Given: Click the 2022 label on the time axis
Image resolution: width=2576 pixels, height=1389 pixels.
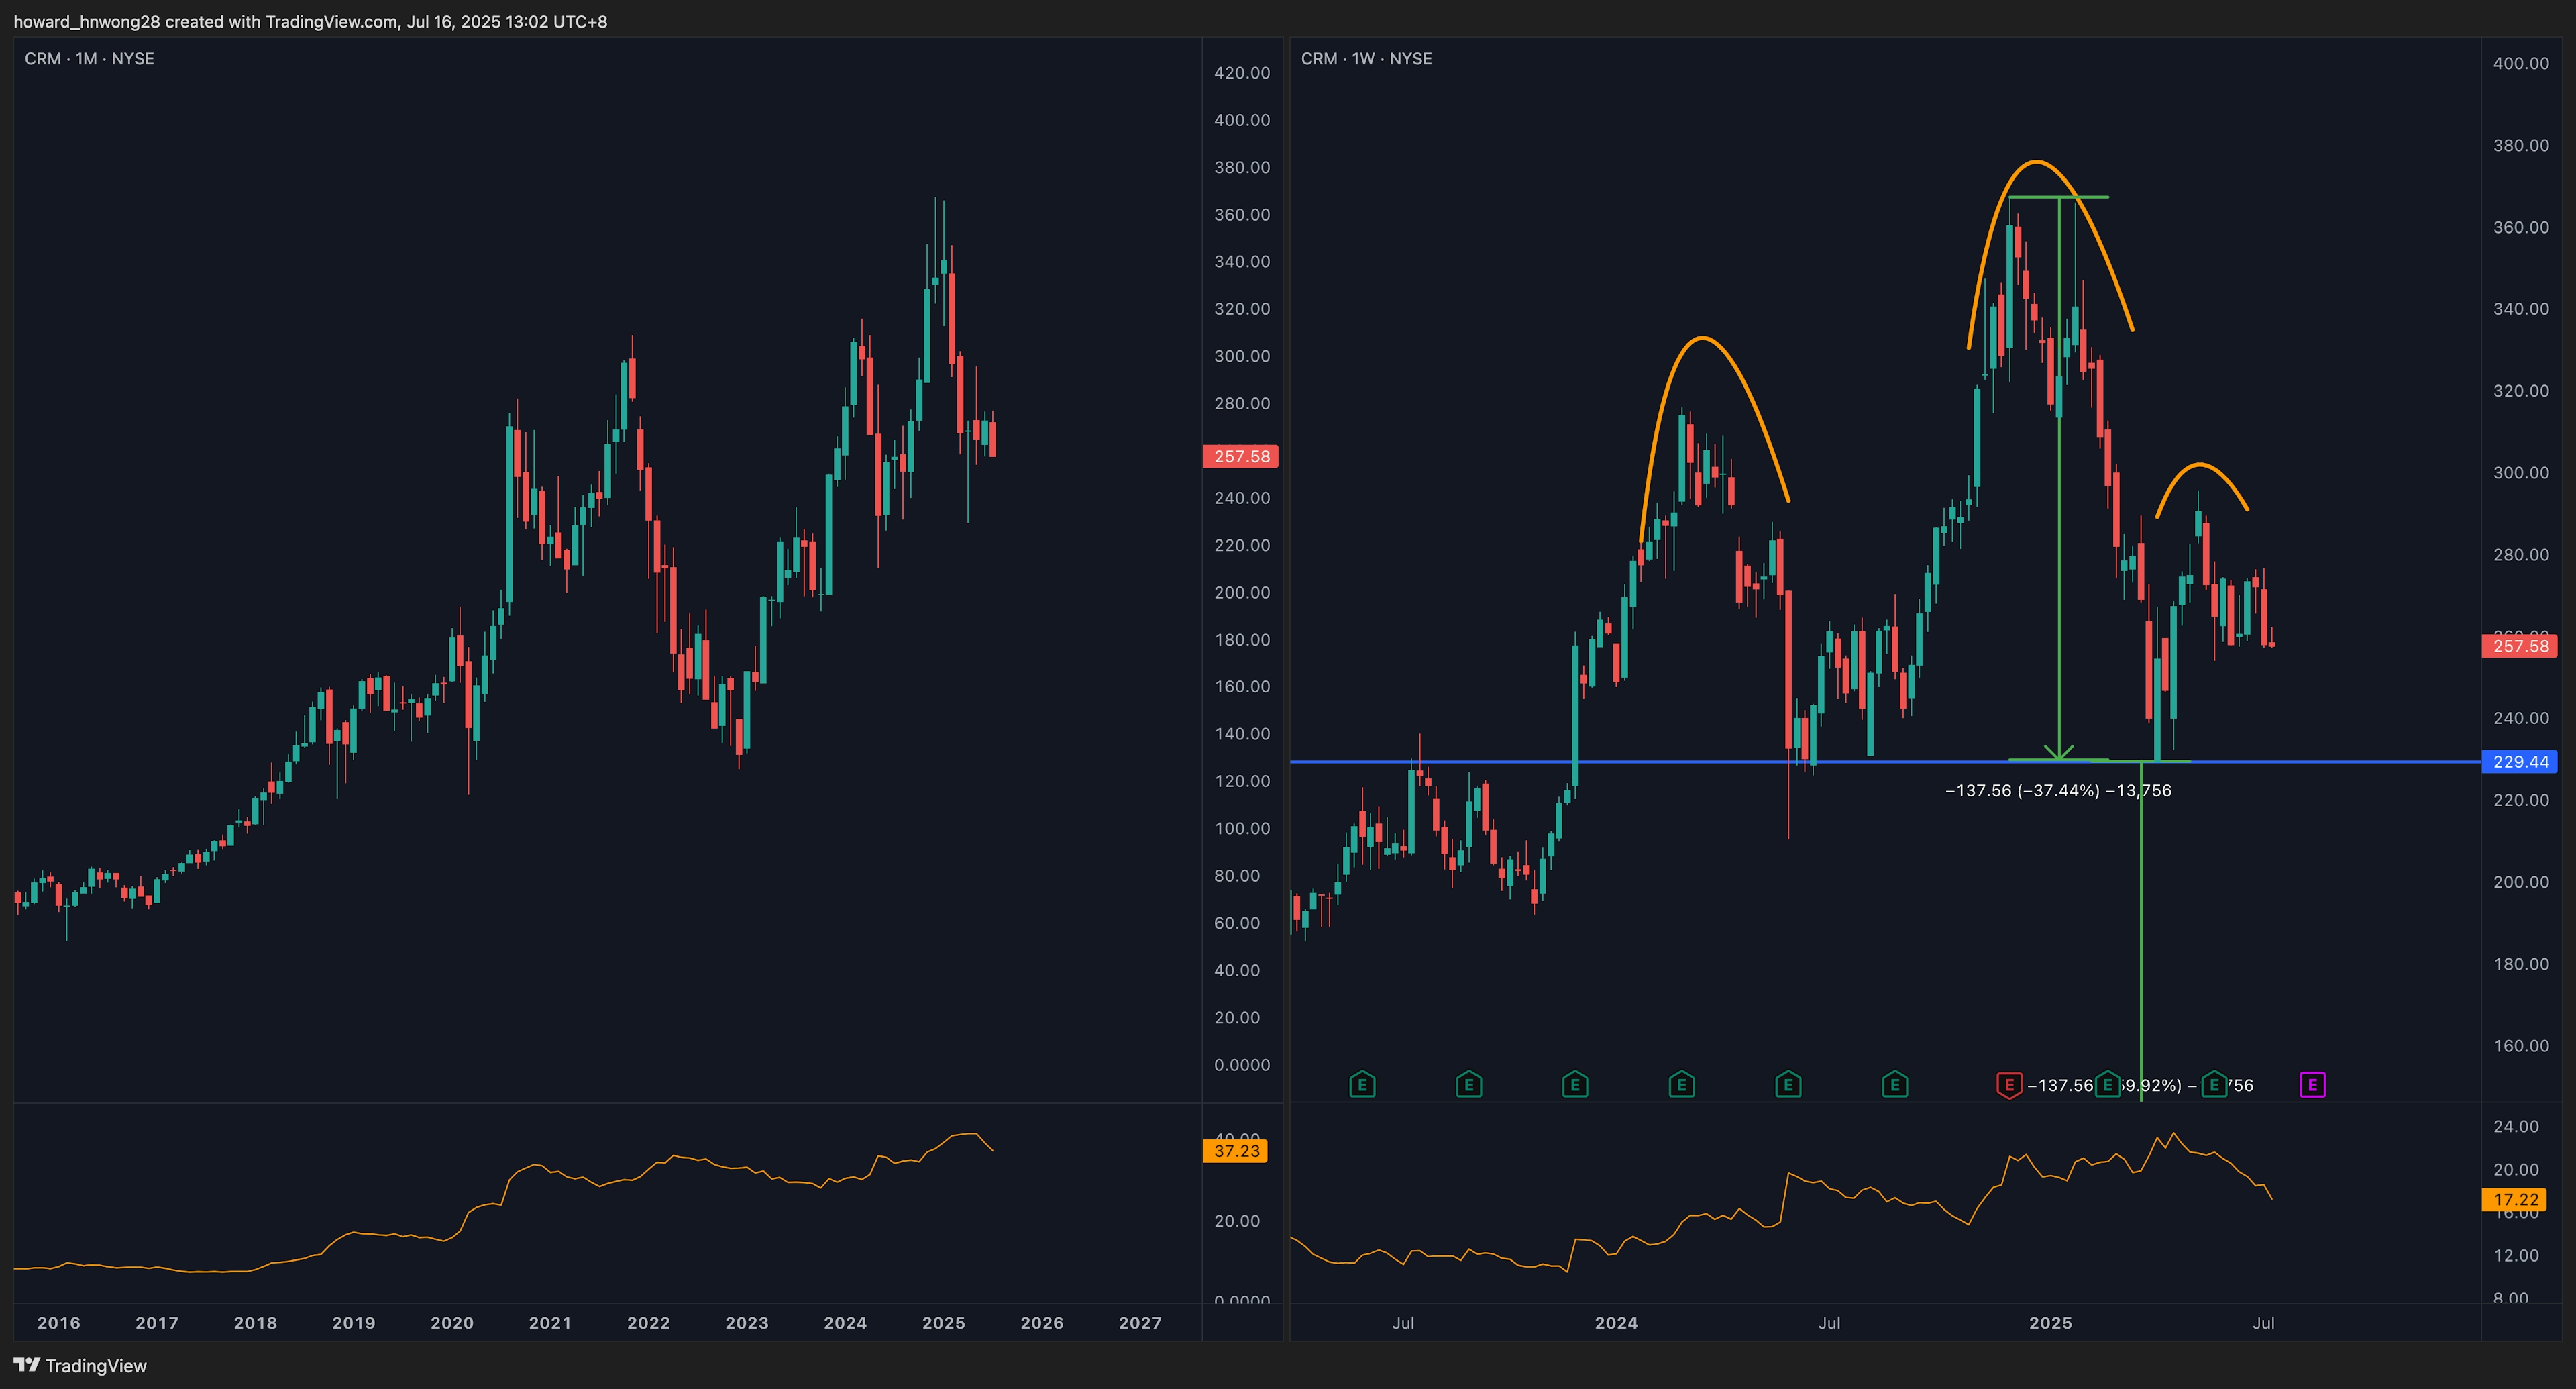Looking at the screenshot, I should (648, 1323).
